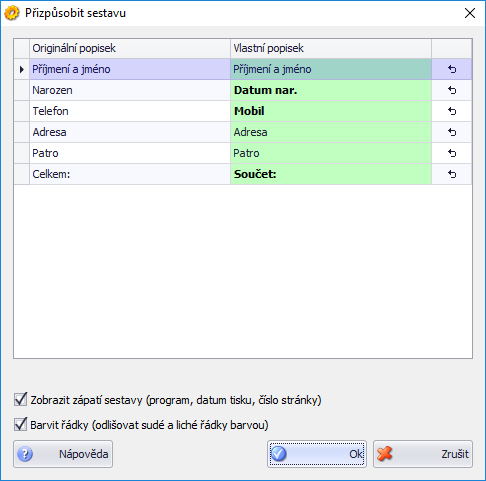Revert the Patro row label
The image size is (486, 481).
452,153
